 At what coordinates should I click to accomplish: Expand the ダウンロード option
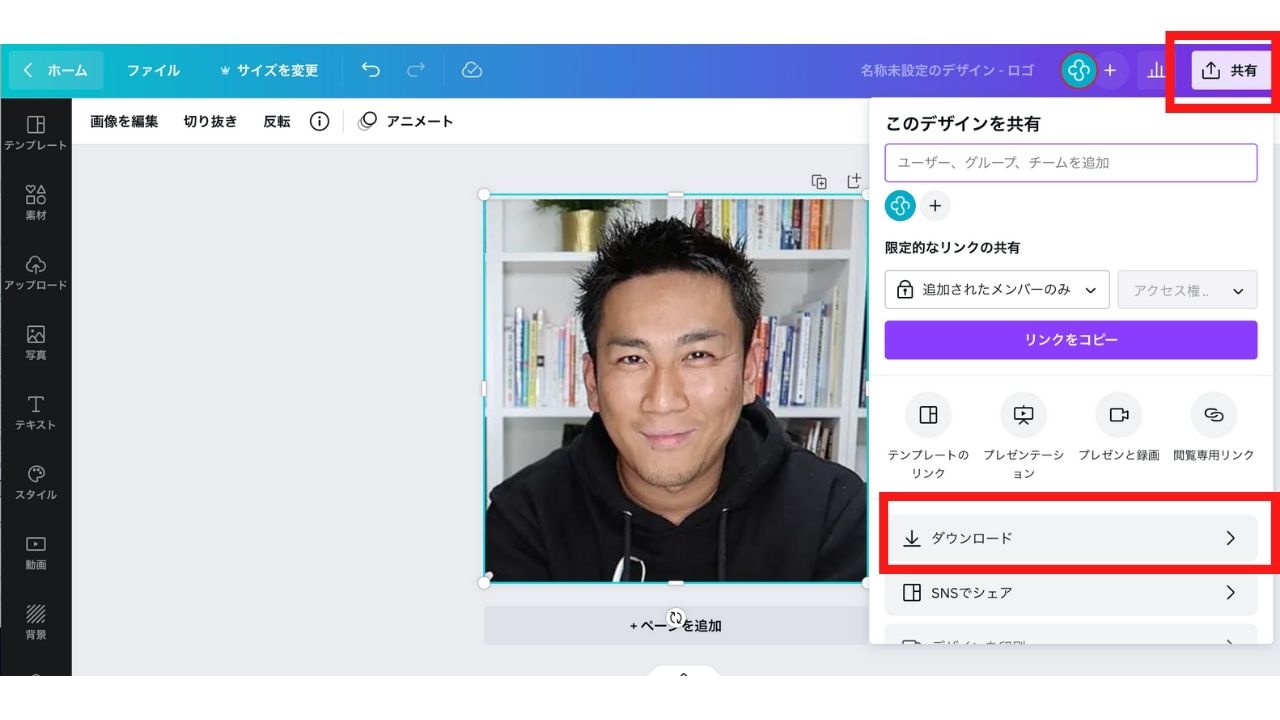[1071, 538]
